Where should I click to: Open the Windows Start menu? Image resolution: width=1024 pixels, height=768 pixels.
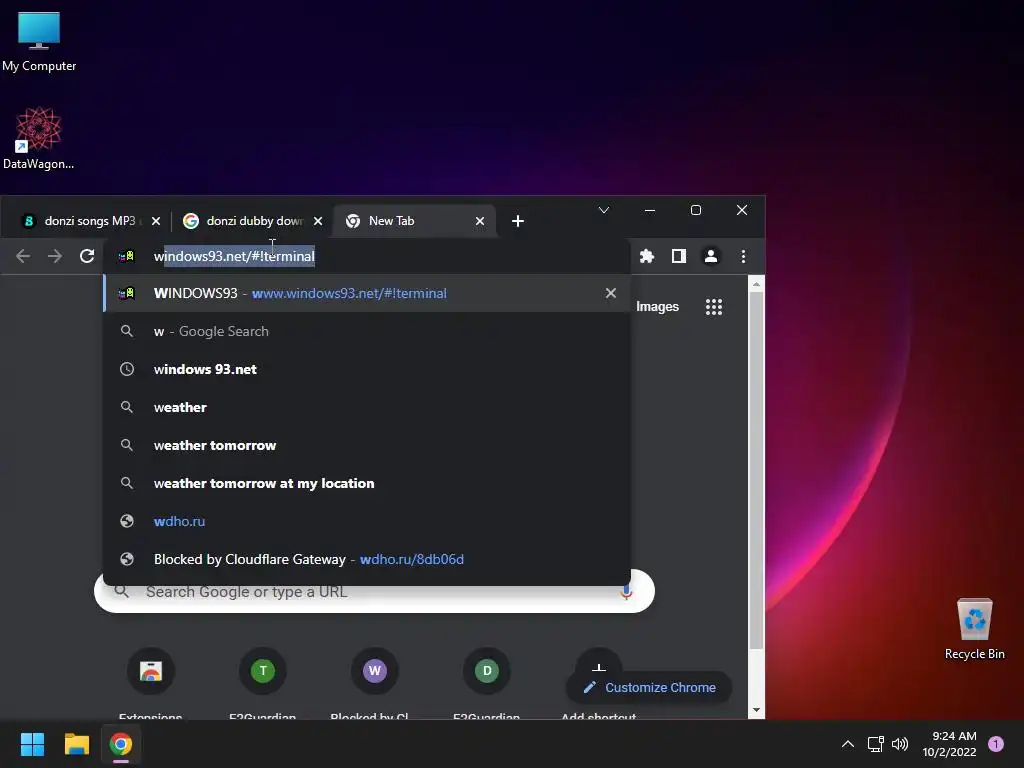point(32,744)
